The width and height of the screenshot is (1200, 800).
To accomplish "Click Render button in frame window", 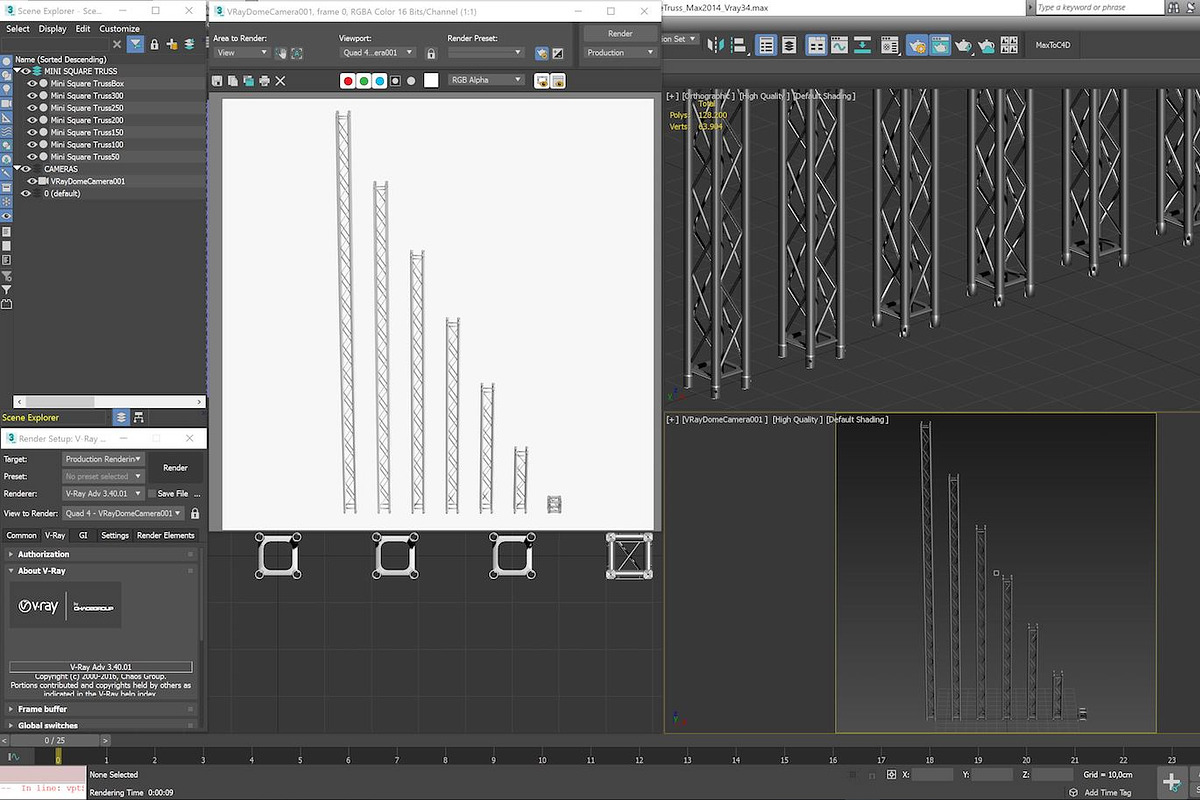I will [620, 33].
